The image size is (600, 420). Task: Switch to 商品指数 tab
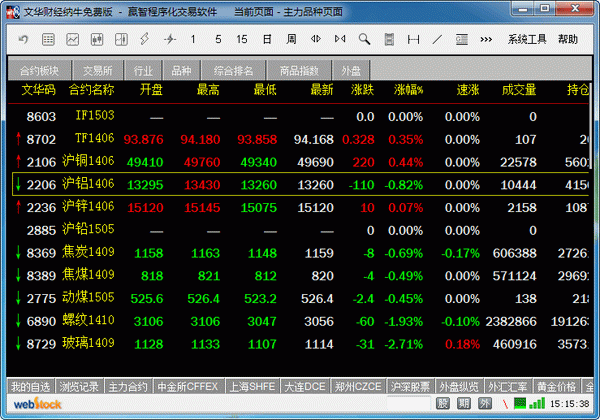[299, 70]
